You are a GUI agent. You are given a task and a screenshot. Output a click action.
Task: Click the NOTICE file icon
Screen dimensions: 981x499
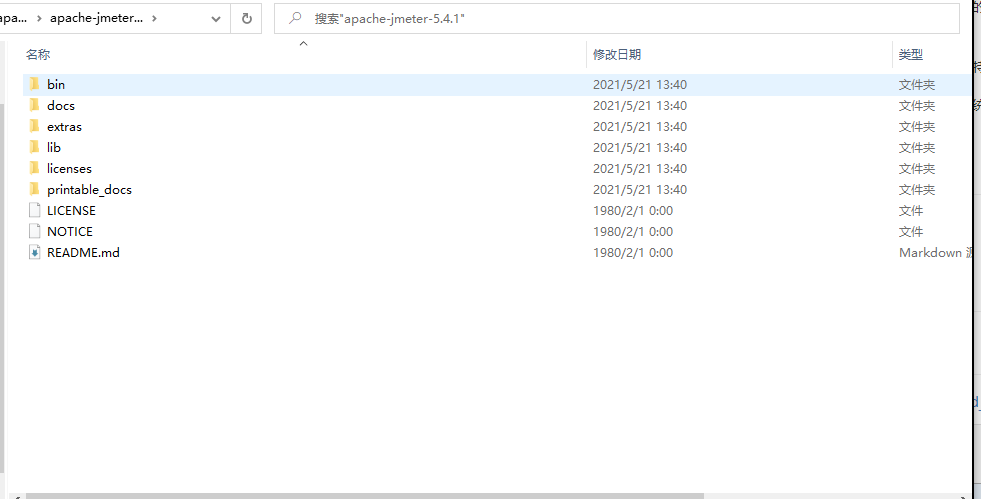click(x=34, y=231)
